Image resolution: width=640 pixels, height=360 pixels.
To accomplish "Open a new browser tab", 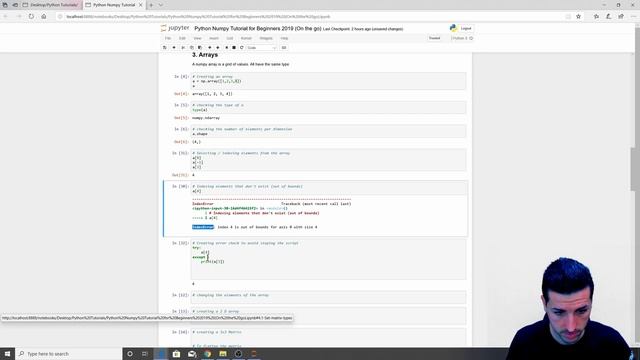I will coord(151,5).
